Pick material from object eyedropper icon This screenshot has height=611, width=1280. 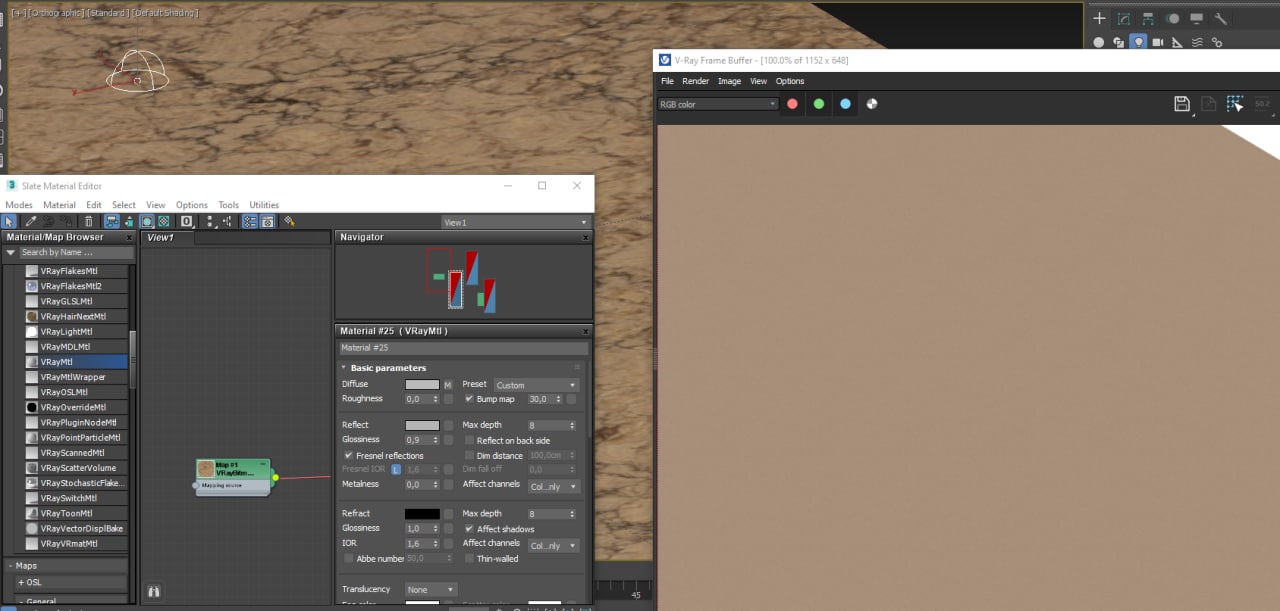[30, 222]
